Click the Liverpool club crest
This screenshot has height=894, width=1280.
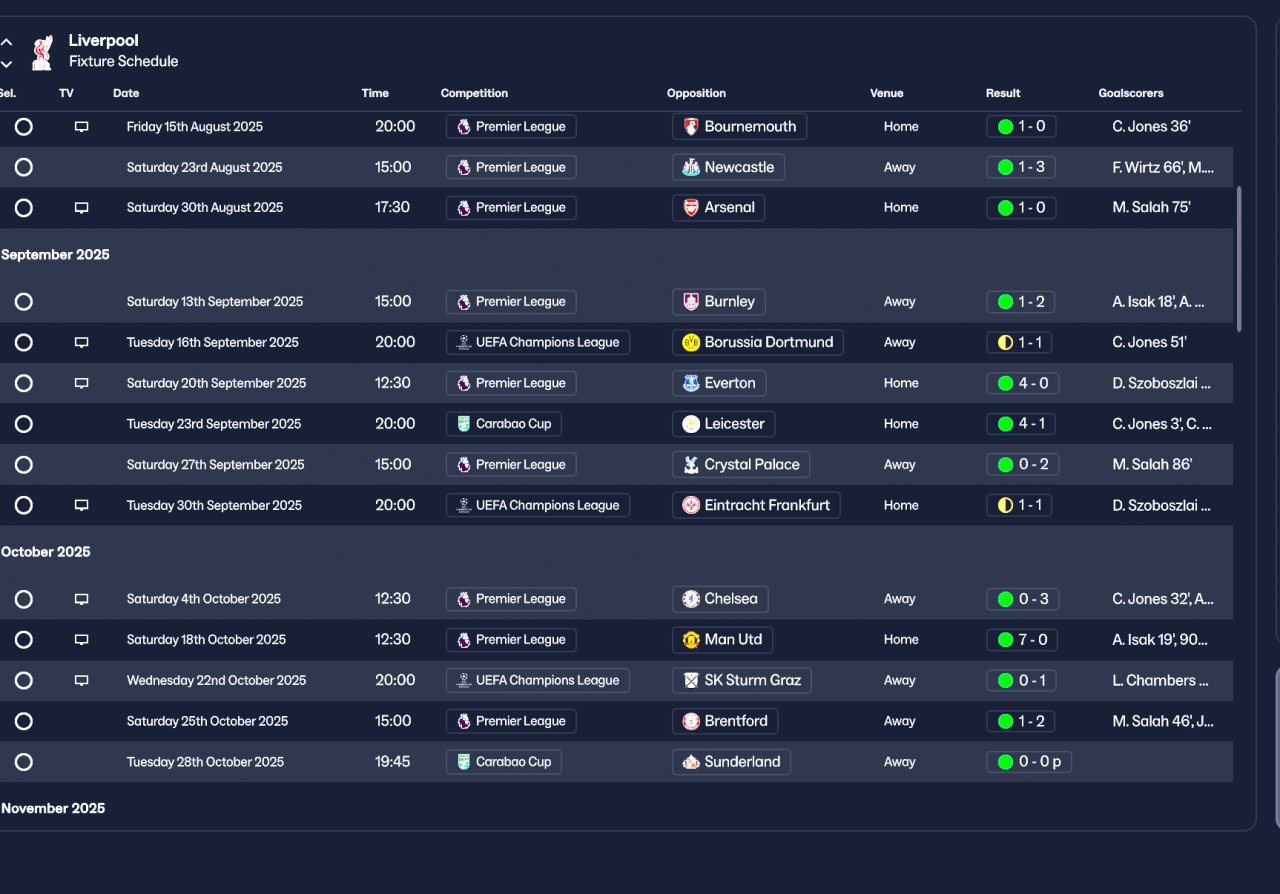[x=41, y=53]
